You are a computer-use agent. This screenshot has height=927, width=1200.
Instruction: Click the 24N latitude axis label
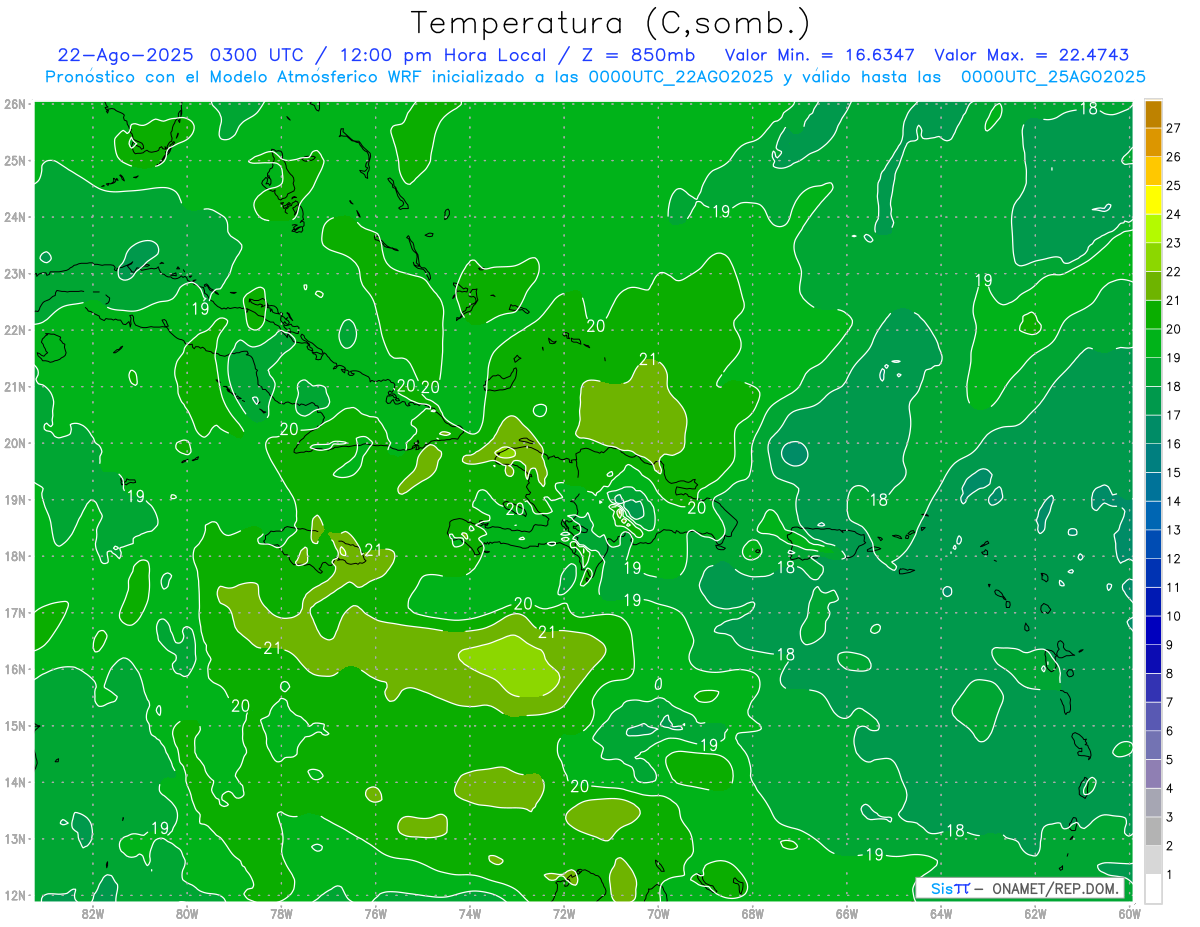(15, 217)
